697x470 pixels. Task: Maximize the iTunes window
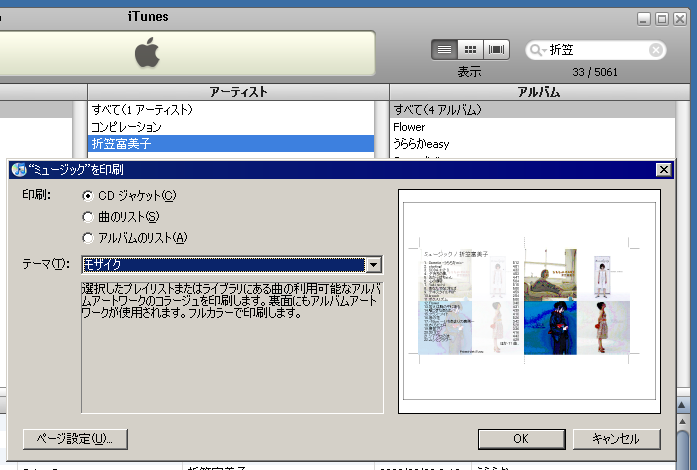click(662, 19)
